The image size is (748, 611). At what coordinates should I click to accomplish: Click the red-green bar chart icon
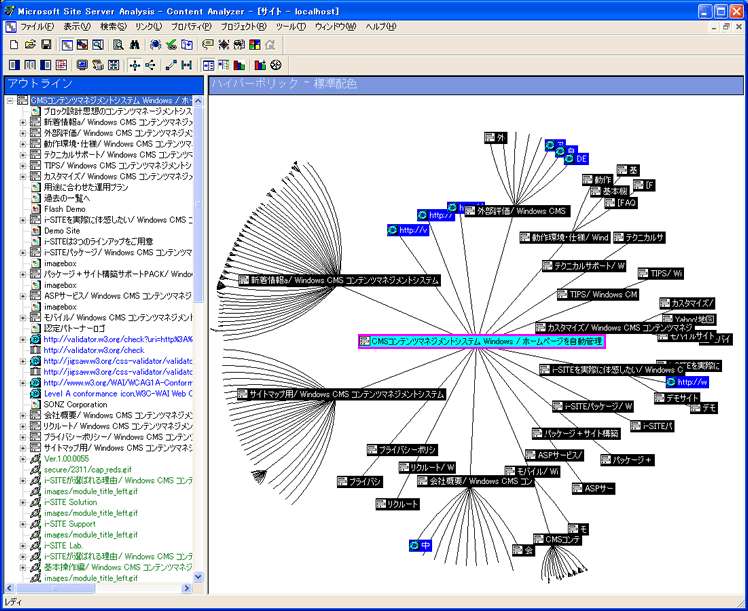pyautogui.click(x=239, y=65)
